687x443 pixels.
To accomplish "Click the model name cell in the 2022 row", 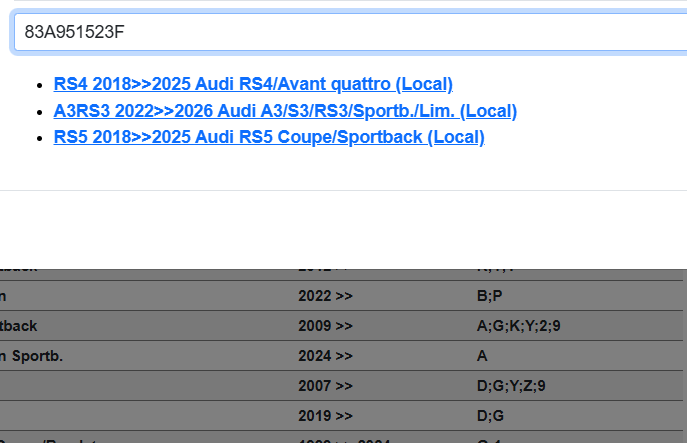I will point(100,297).
